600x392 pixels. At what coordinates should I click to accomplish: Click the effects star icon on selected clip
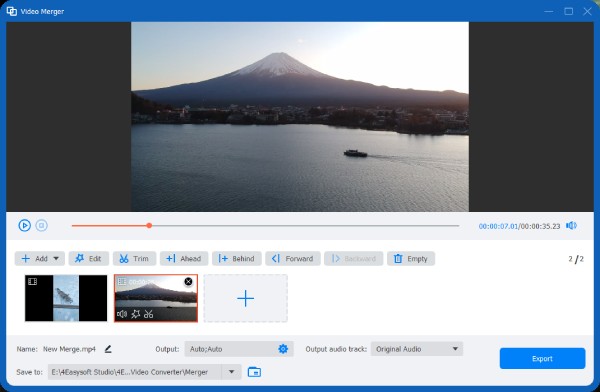135,314
